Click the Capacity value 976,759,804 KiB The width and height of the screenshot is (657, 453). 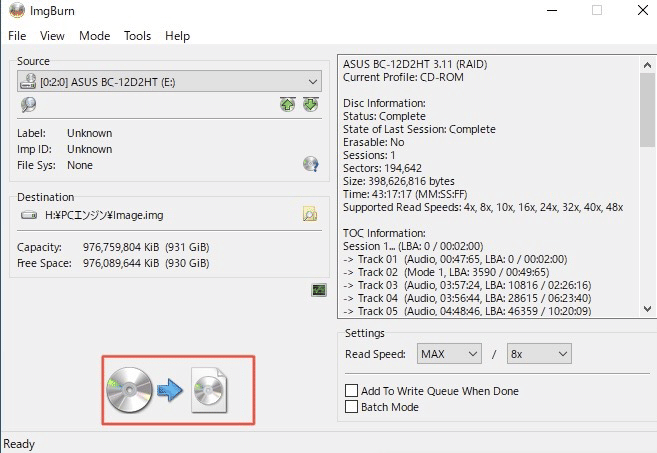[121, 247]
